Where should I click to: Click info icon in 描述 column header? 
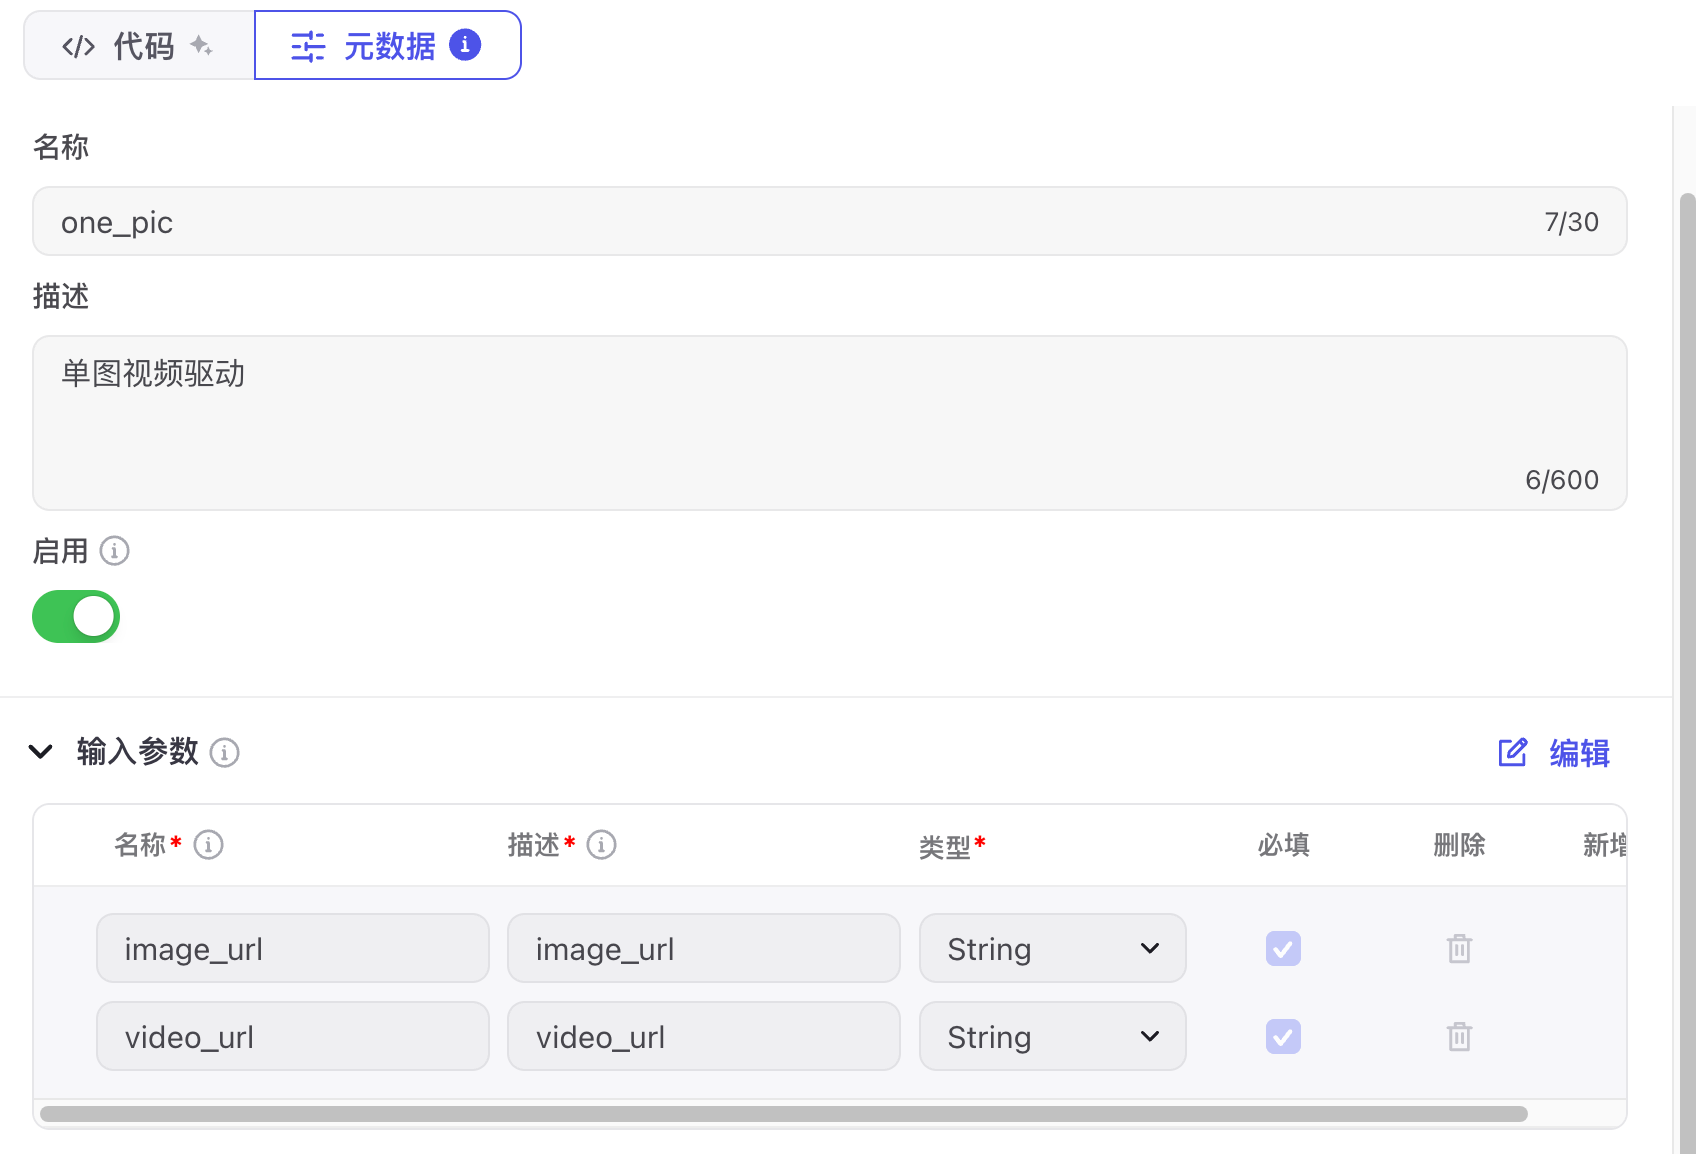coord(601,845)
